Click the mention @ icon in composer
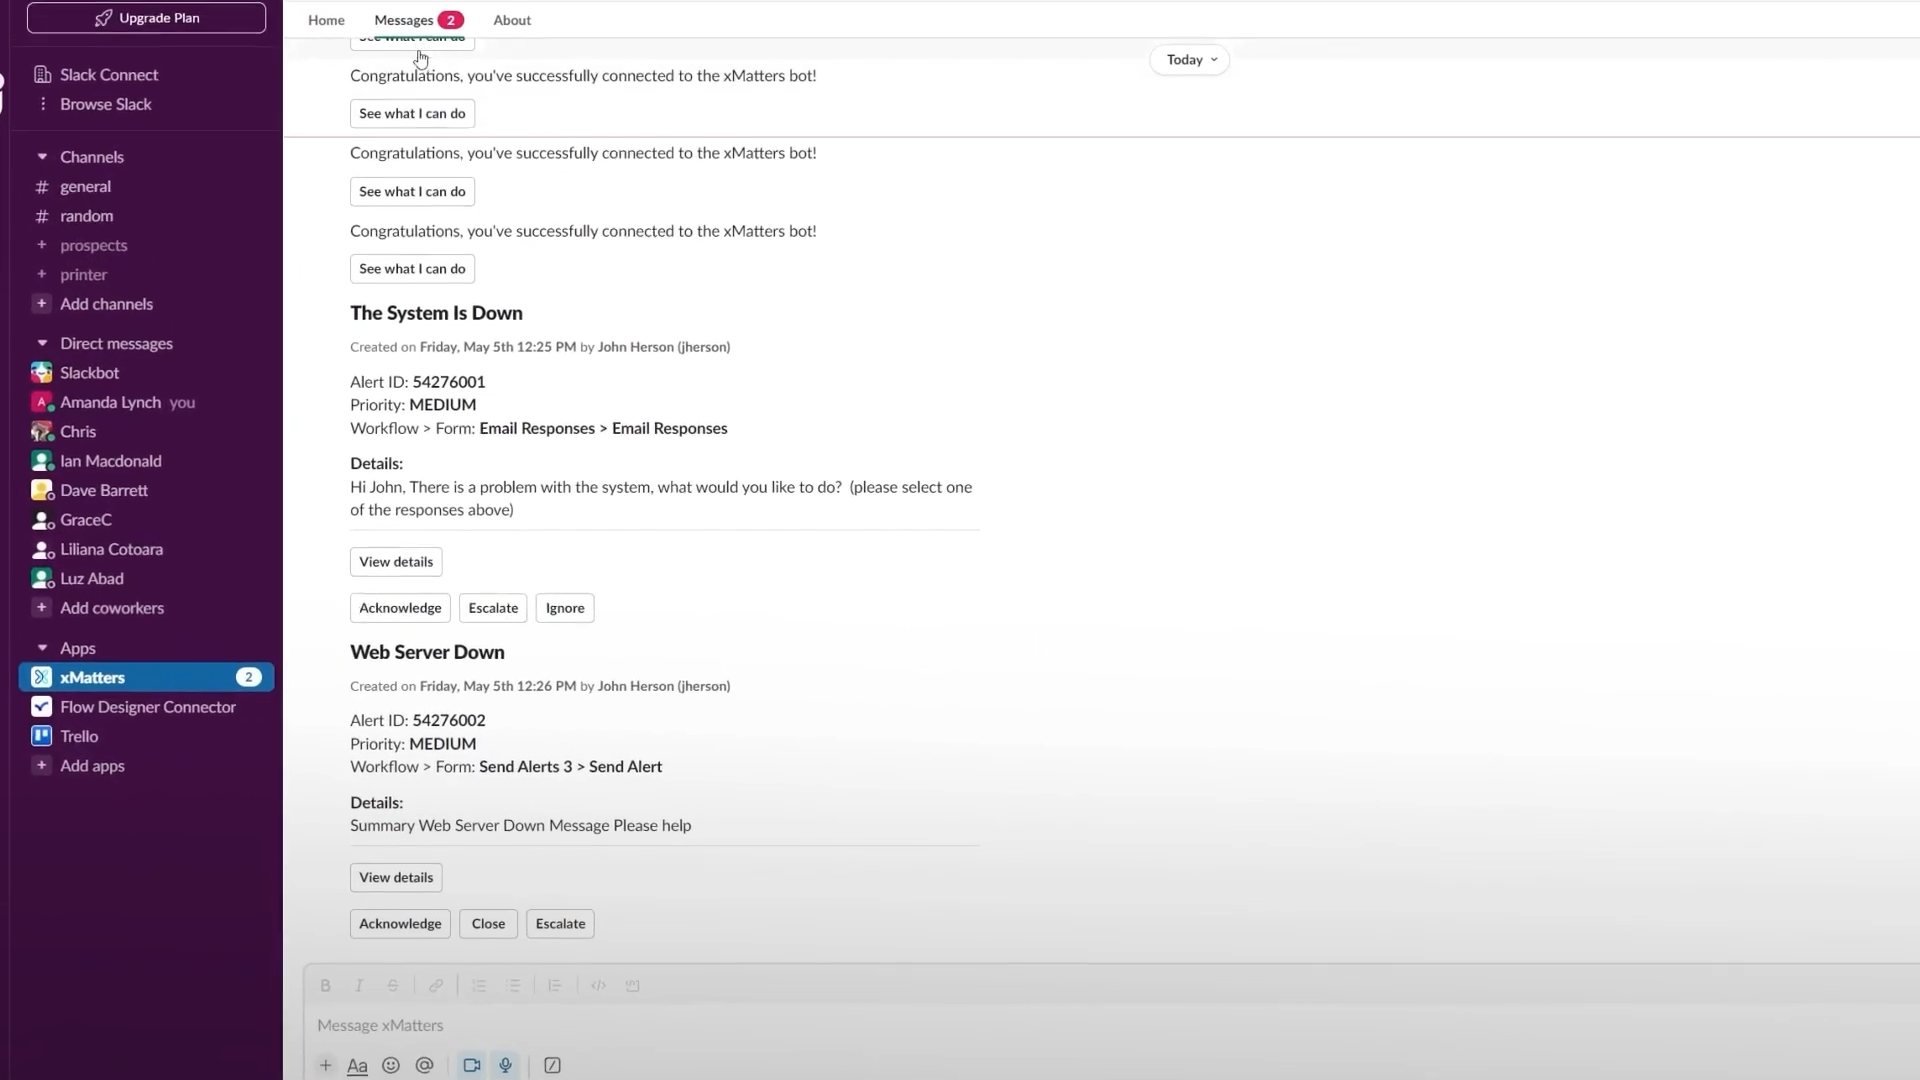 [x=424, y=1065]
